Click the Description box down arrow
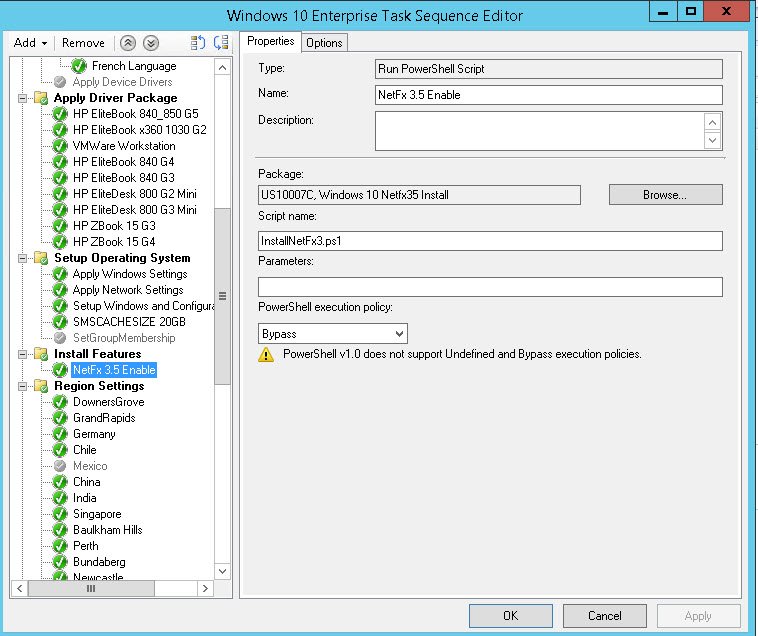The height and width of the screenshot is (636, 758). [712, 140]
